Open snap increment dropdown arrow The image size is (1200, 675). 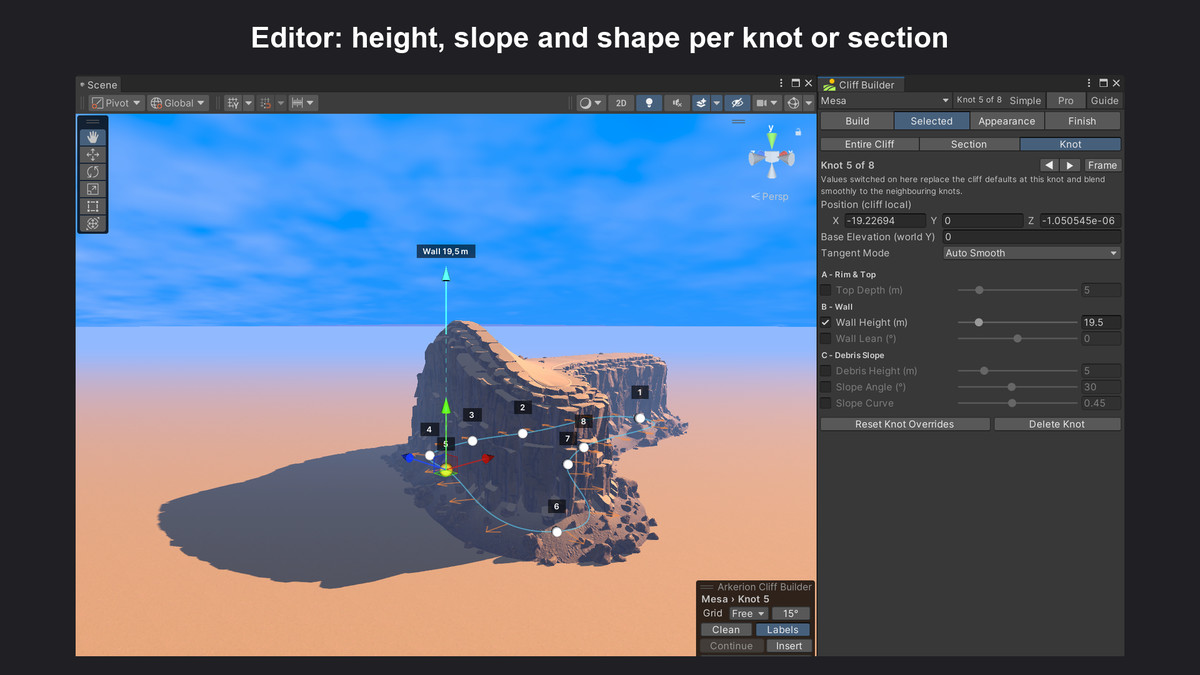click(x=311, y=103)
